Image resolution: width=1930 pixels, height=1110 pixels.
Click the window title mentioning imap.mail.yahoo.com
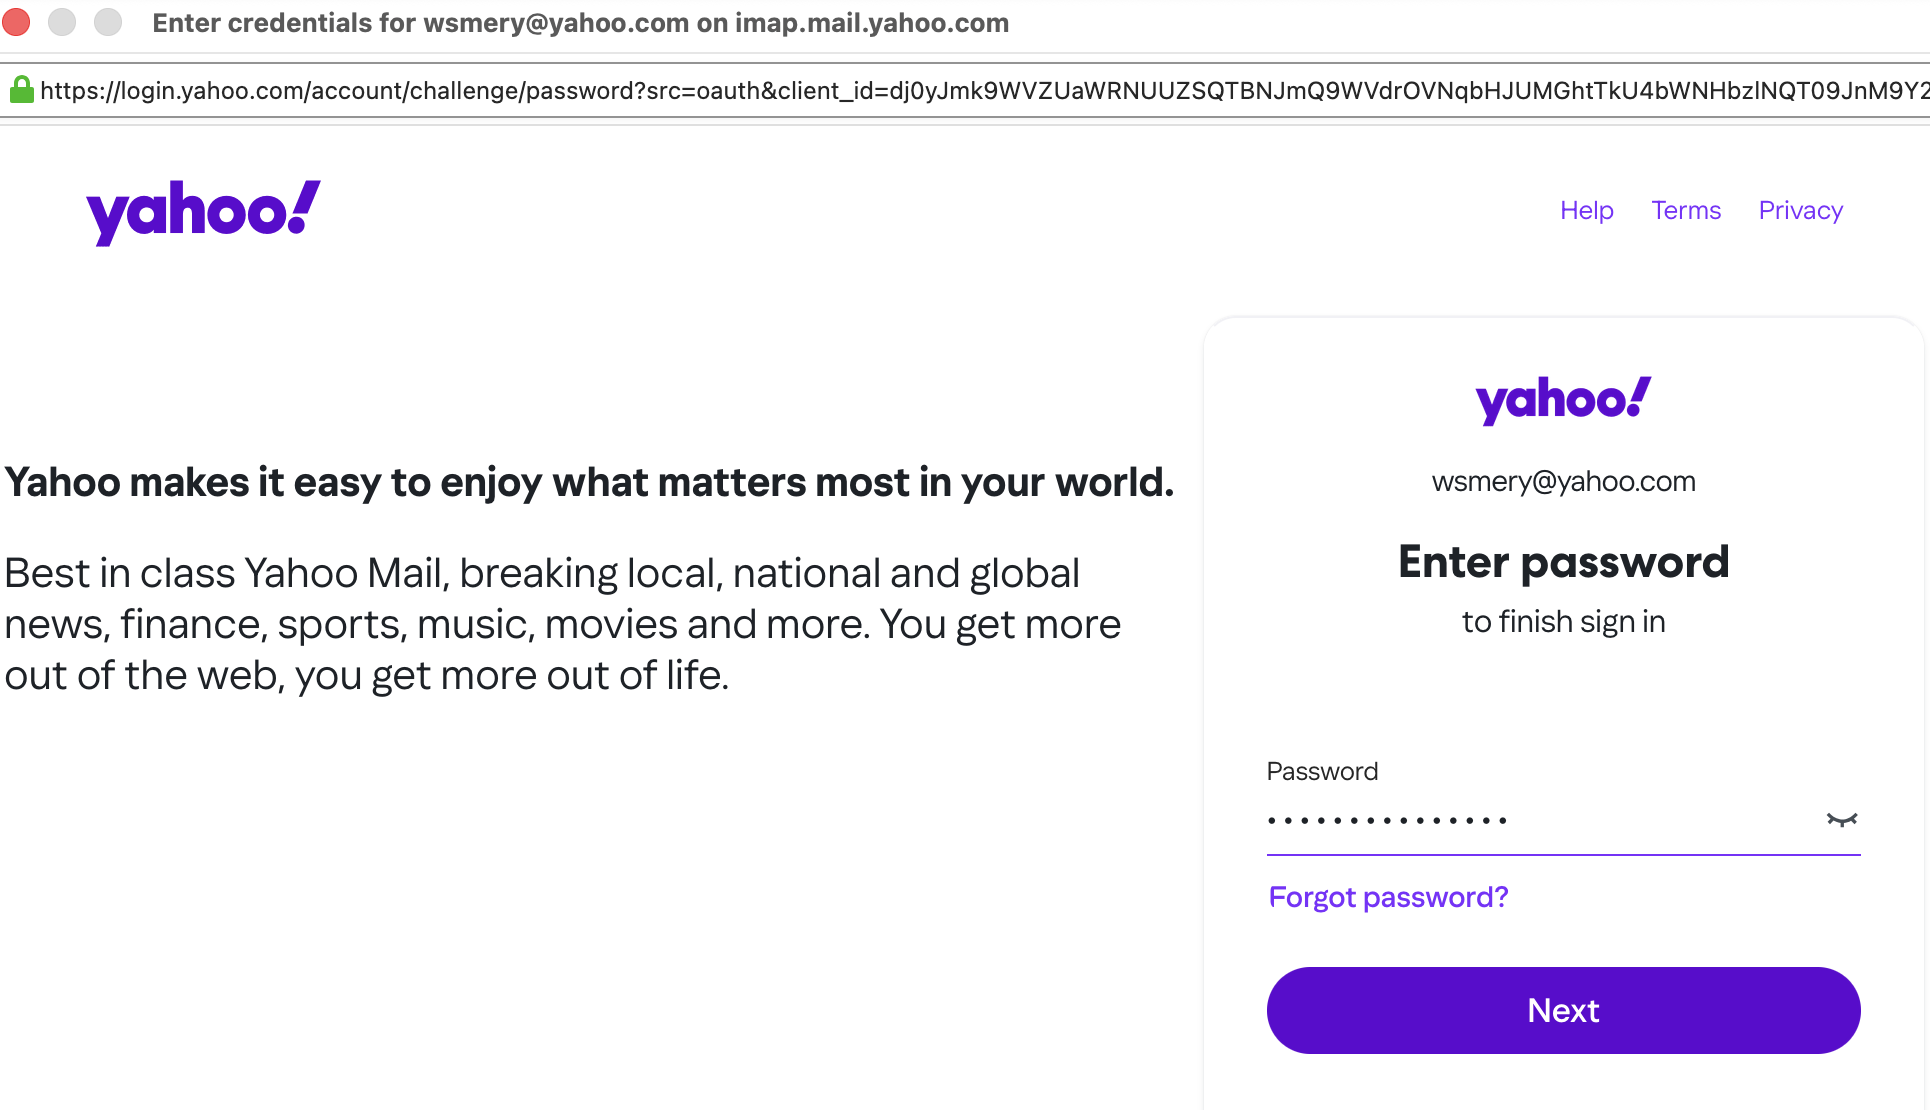click(580, 23)
